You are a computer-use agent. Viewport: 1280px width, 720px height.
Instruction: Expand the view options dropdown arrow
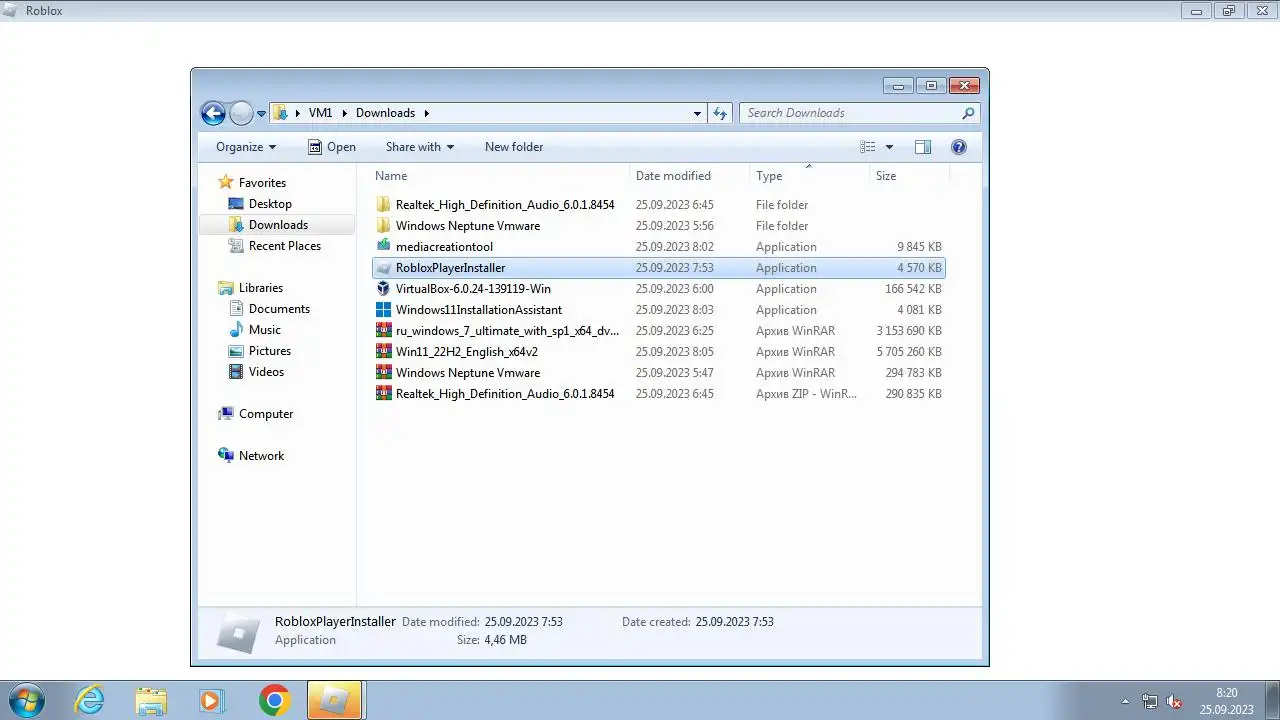tap(889, 147)
